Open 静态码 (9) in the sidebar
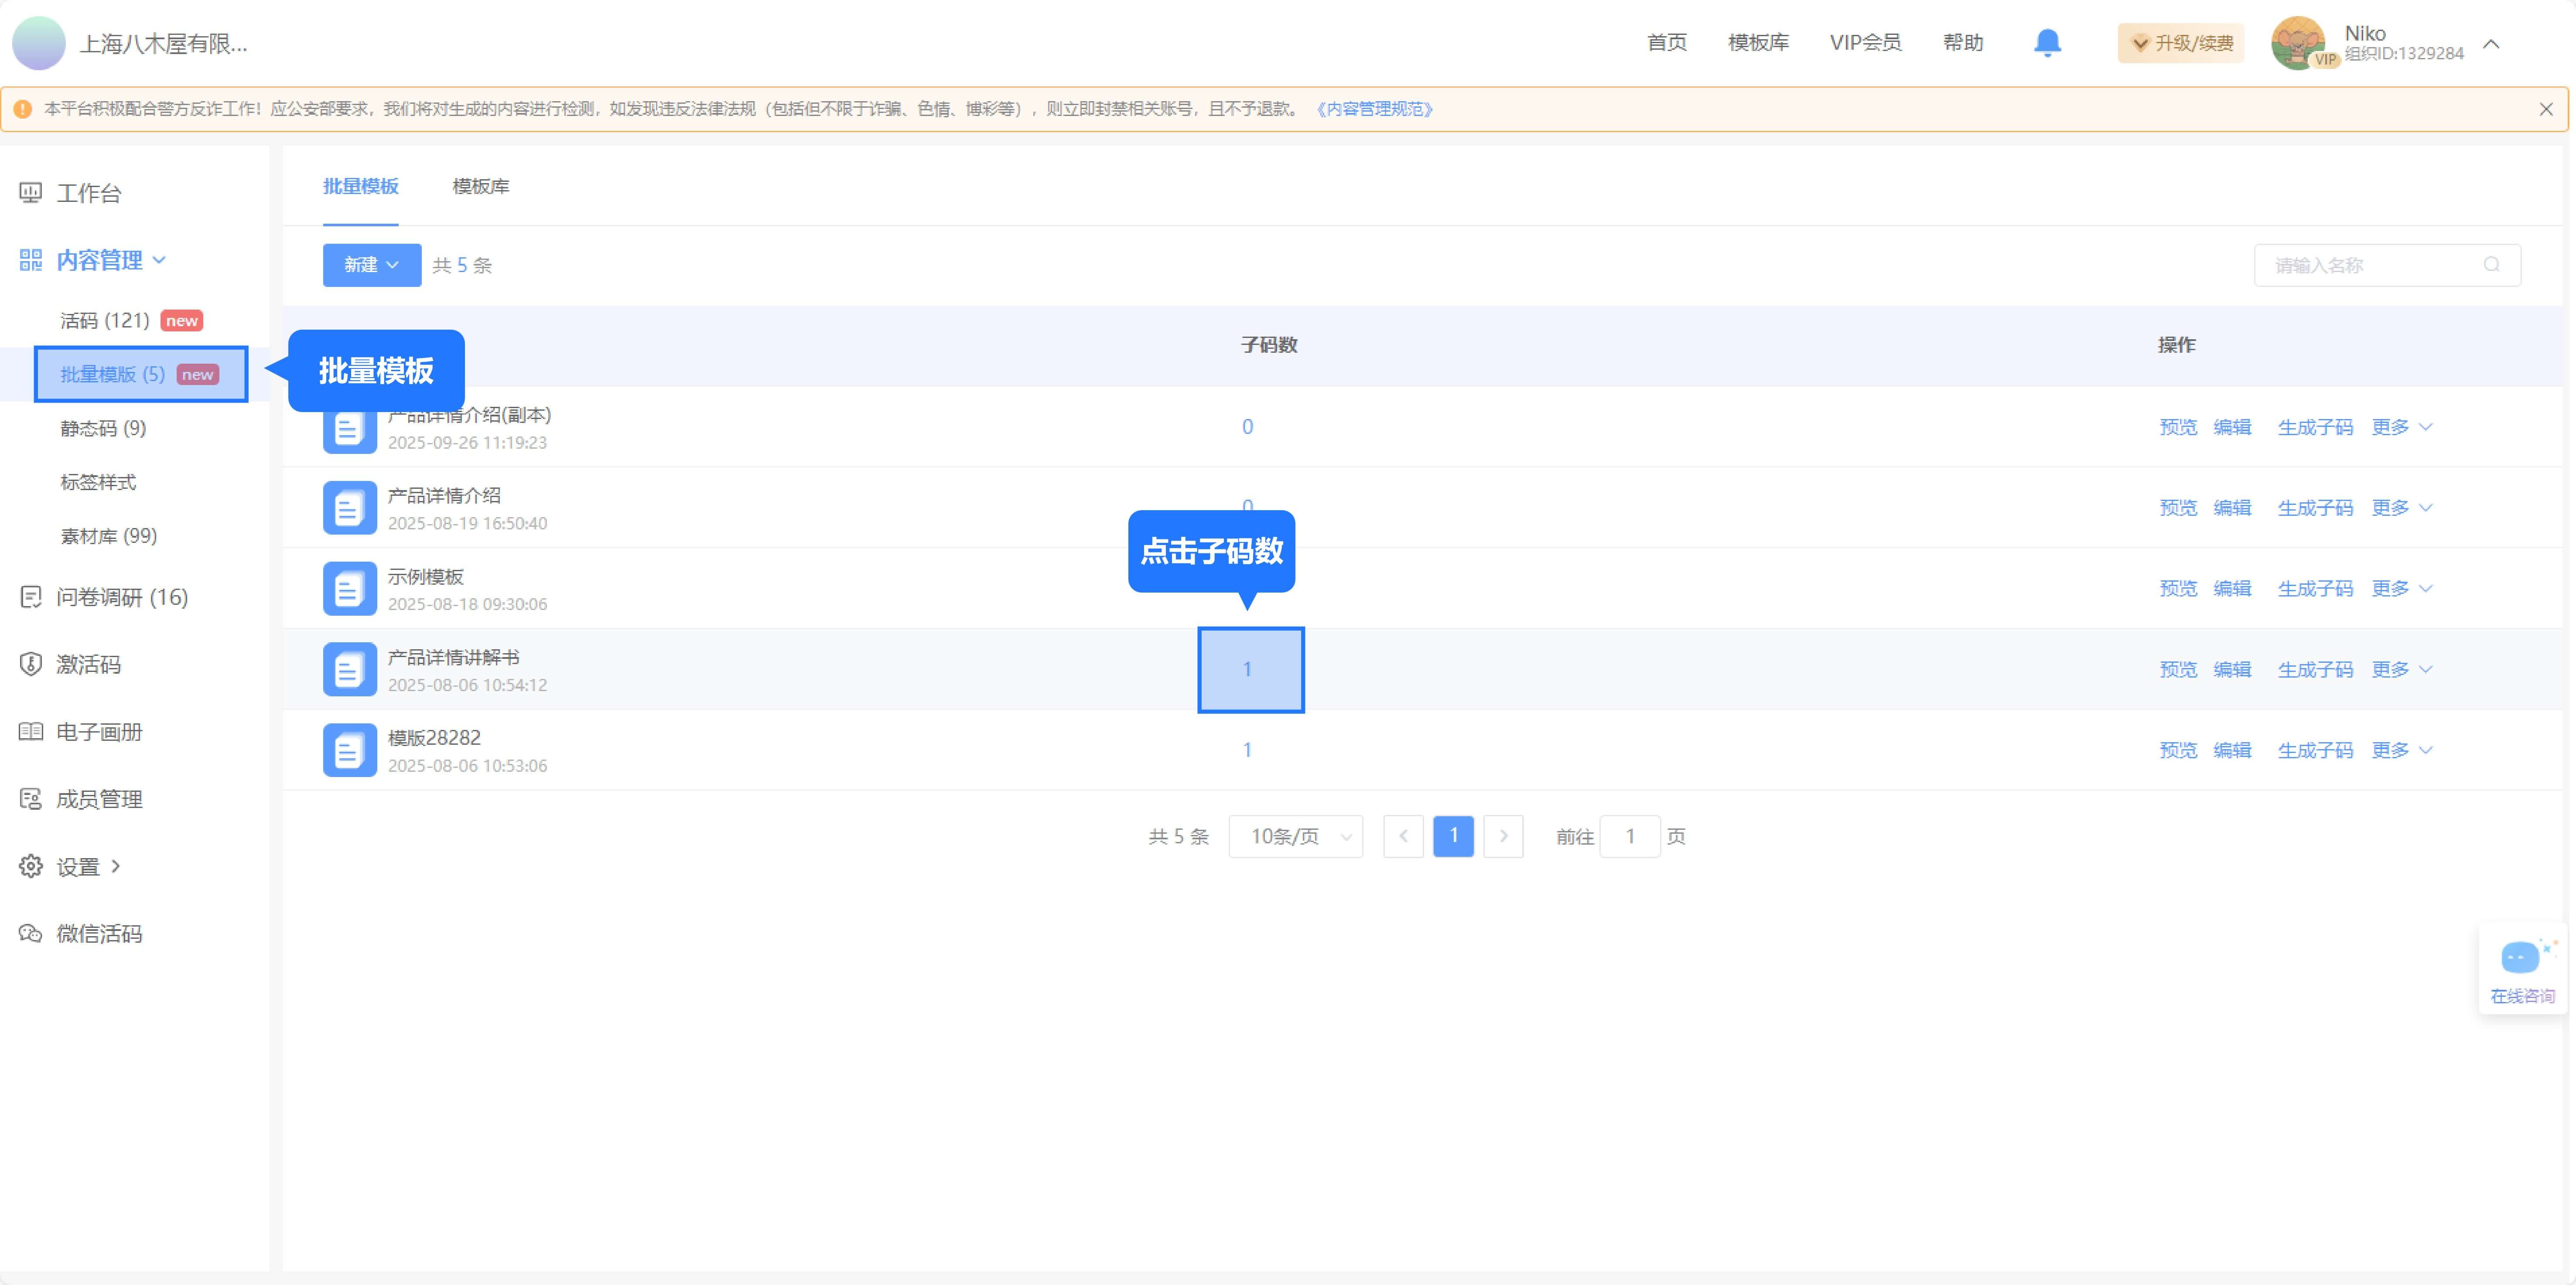The width and height of the screenshot is (2576, 1285). pyautogui.click(x=102, y=428)
